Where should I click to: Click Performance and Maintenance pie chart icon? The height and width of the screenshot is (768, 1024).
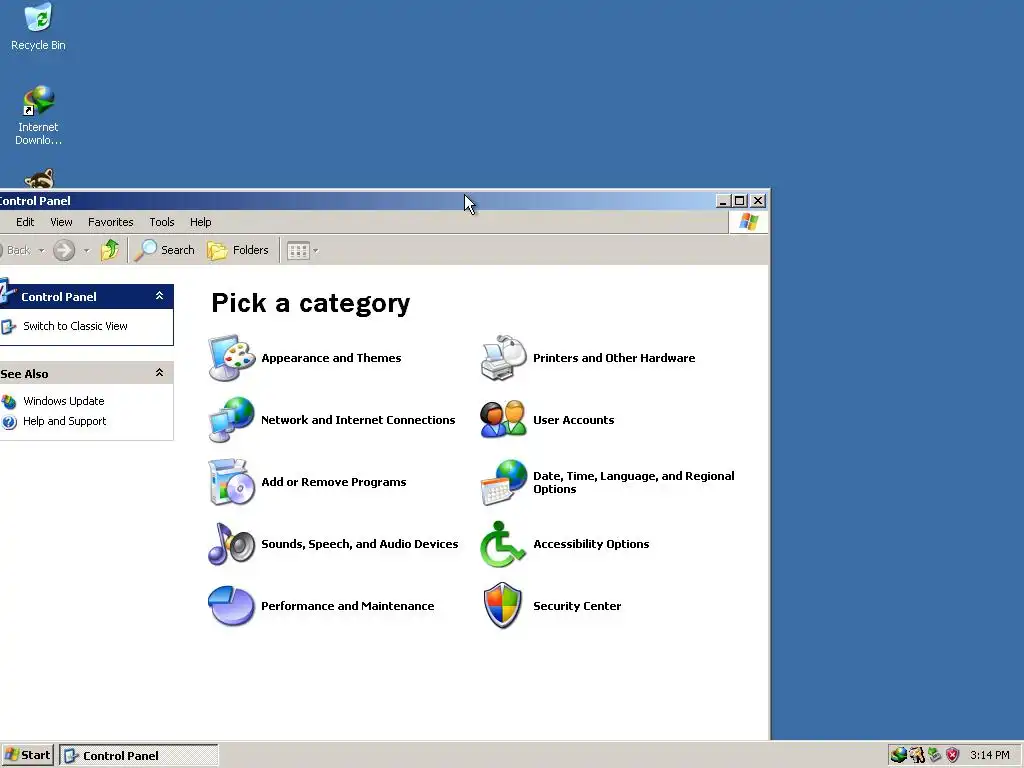click(x=231, y=606)
